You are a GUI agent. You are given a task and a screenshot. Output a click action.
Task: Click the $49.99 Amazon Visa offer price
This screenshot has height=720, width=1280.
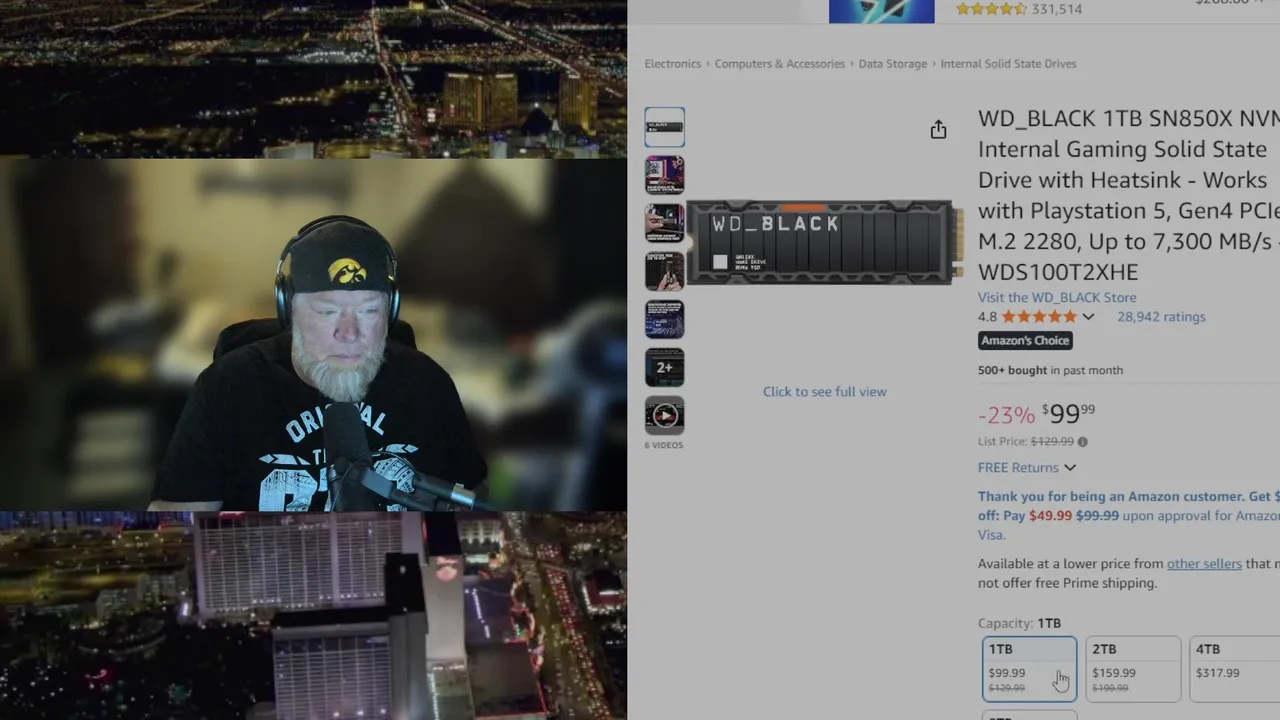[x=1050, y=516]
